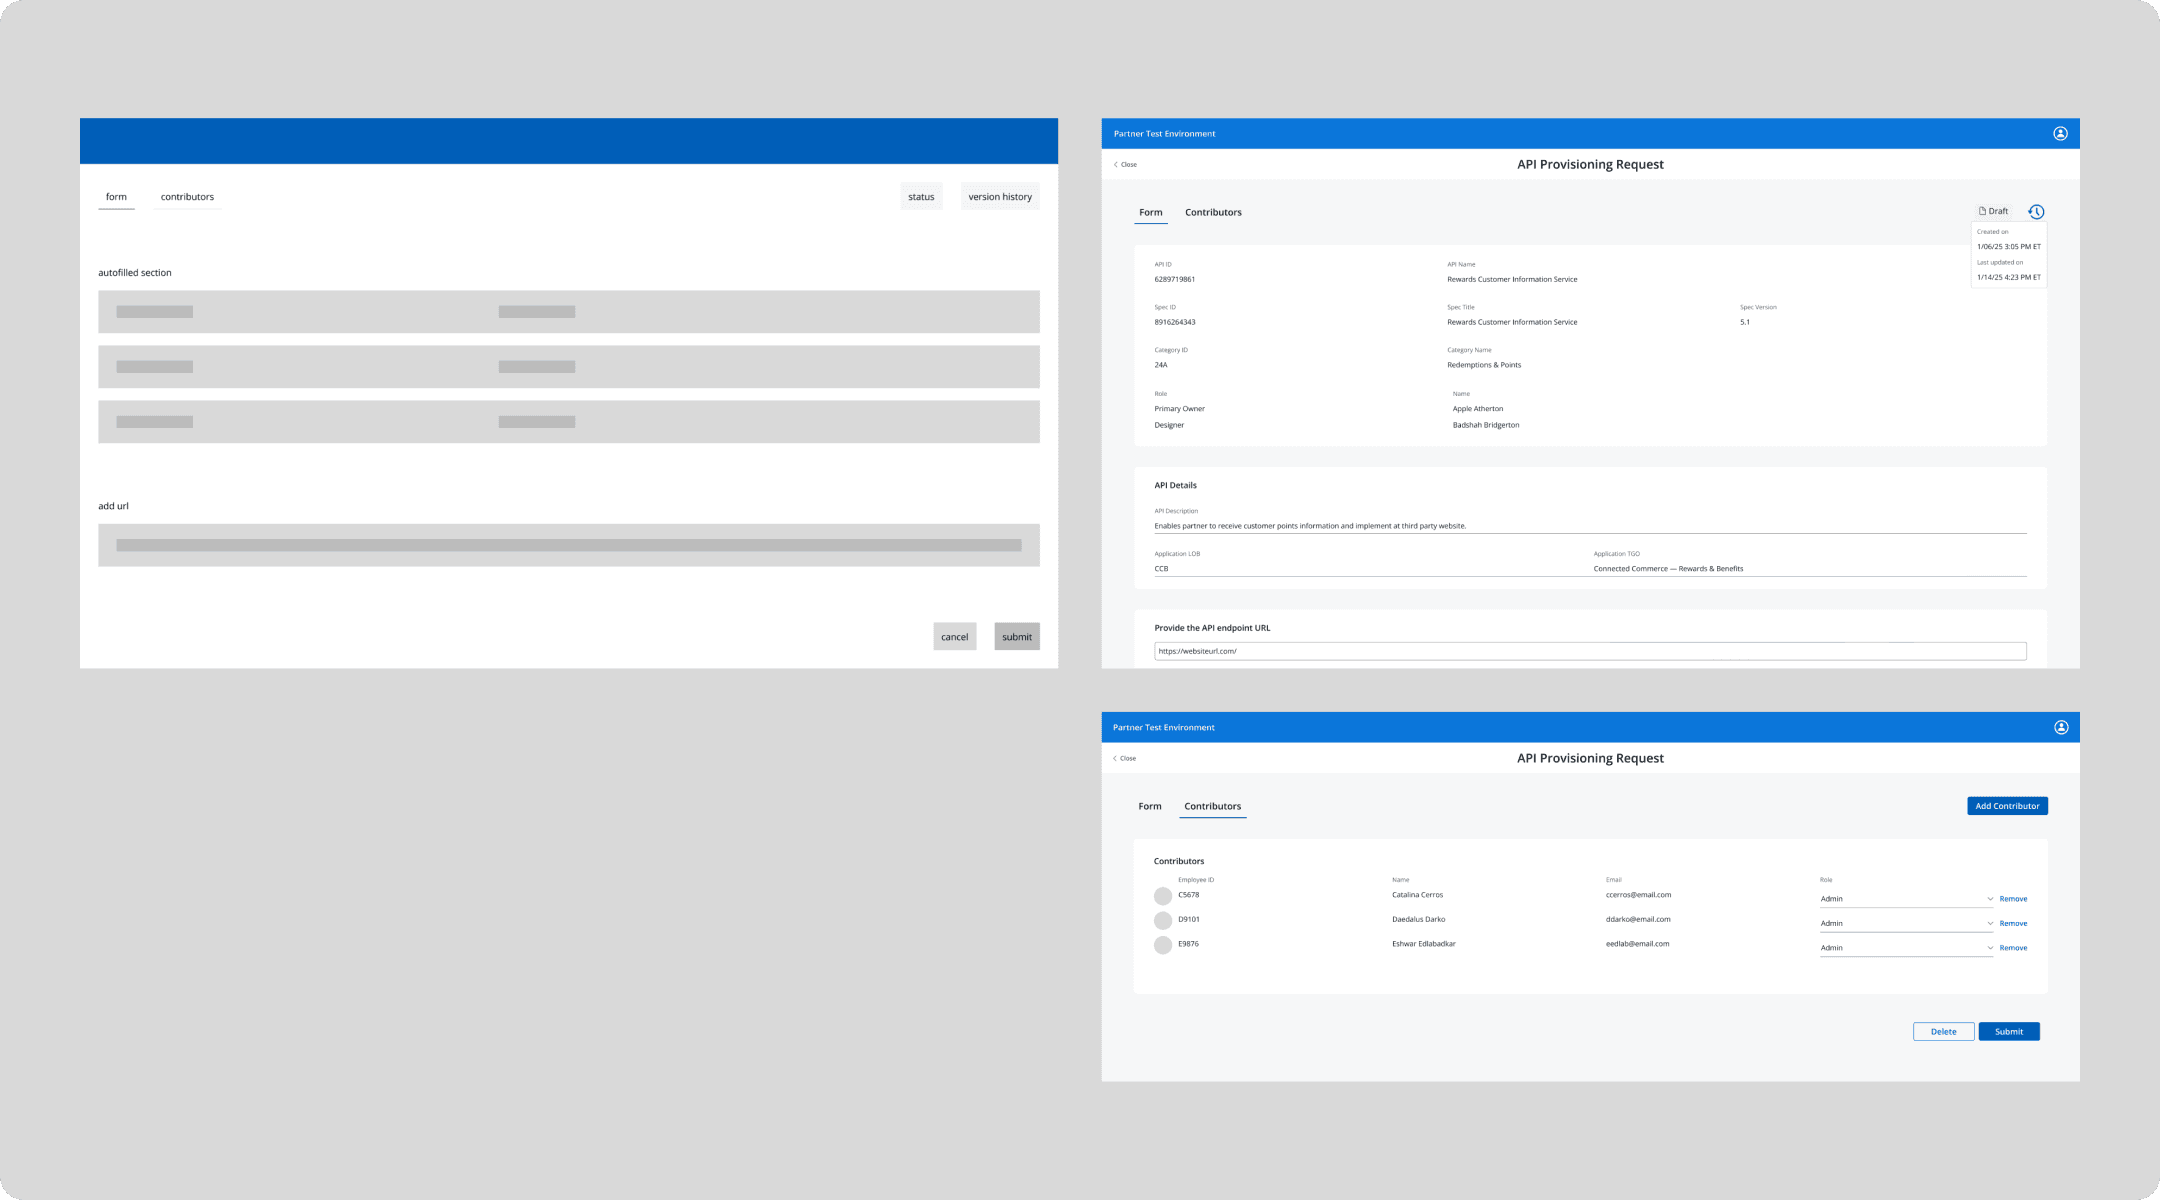Click the Close back chevron on Contributors screen

pos(1115,759)
